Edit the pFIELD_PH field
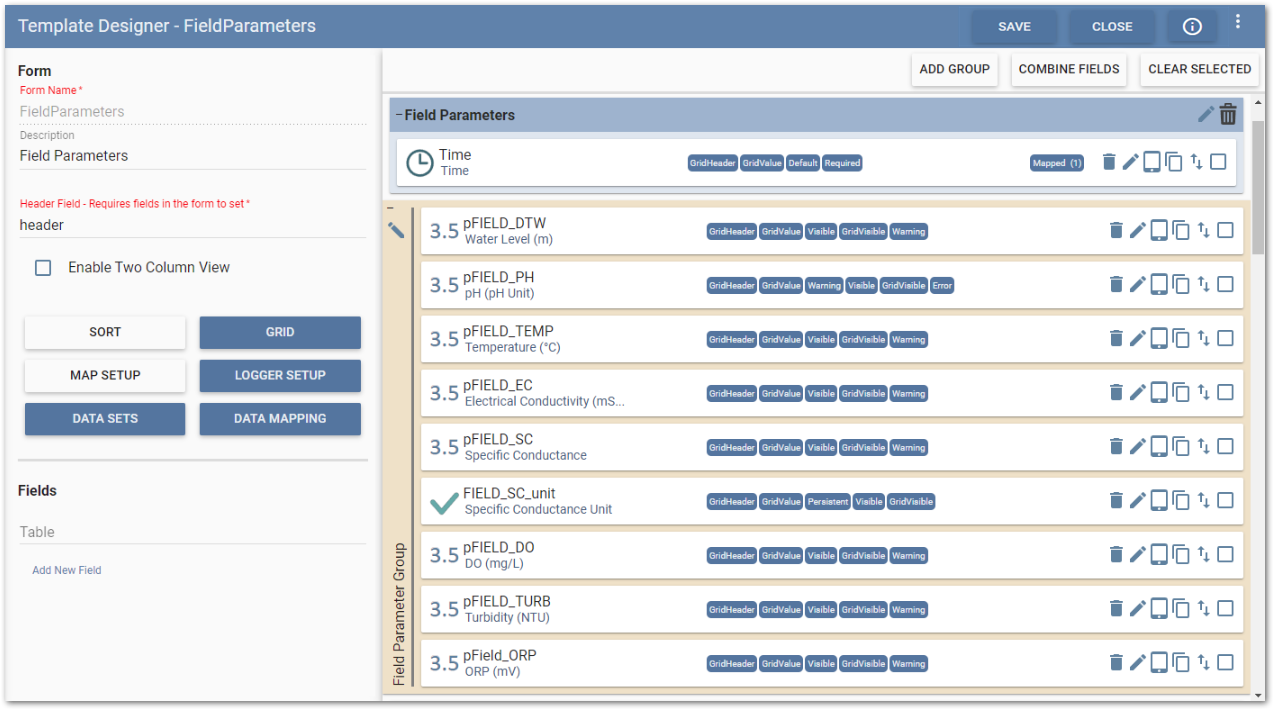The image size is (1274, 710). (1137, 284)
